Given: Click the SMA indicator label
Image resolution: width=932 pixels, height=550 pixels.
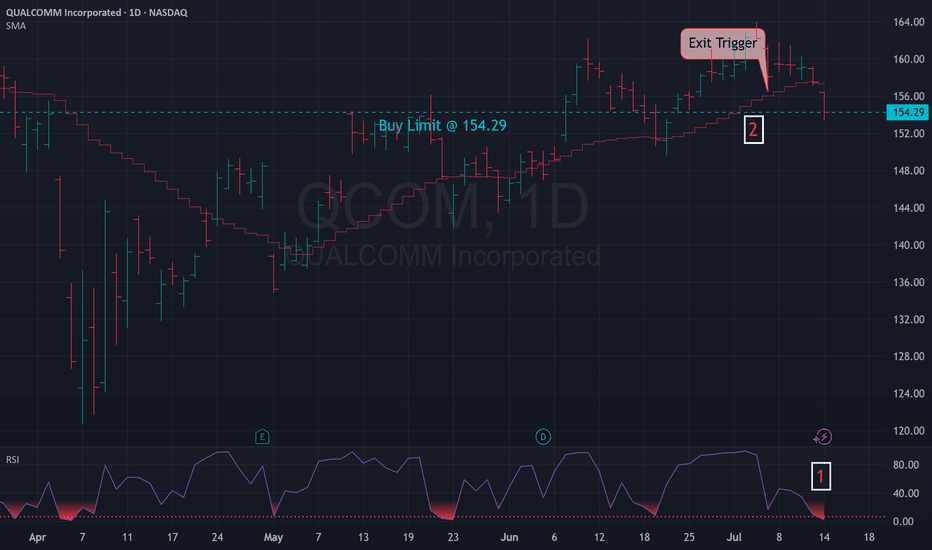Looking at the screenshot, I should pyautogui.click(x=16, y=26).
